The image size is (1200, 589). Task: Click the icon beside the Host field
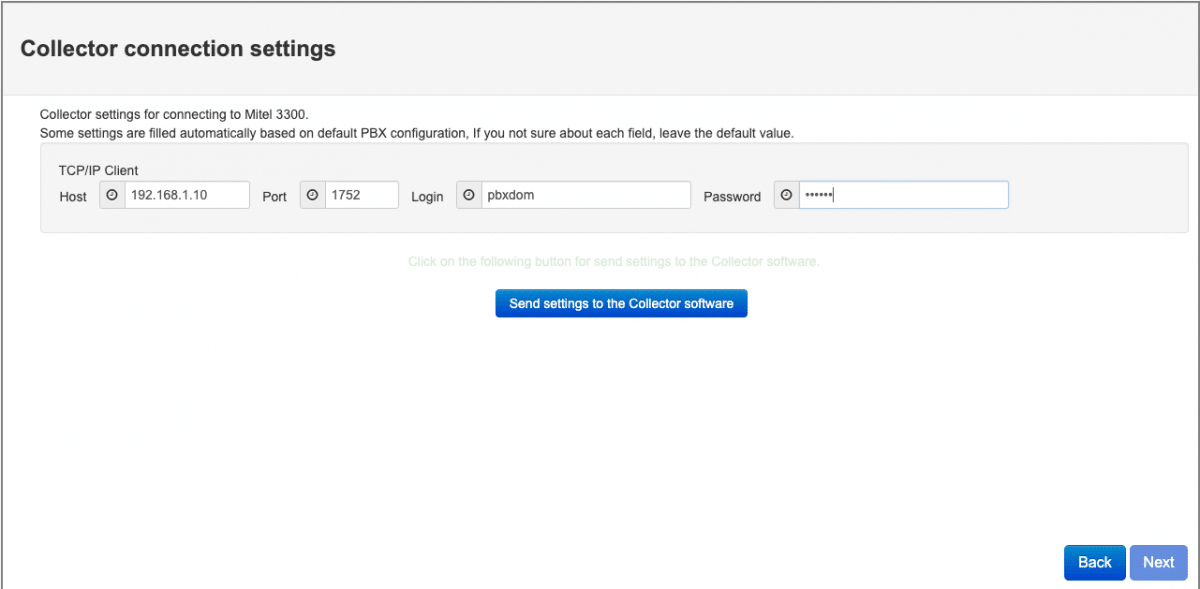(112, 195)
